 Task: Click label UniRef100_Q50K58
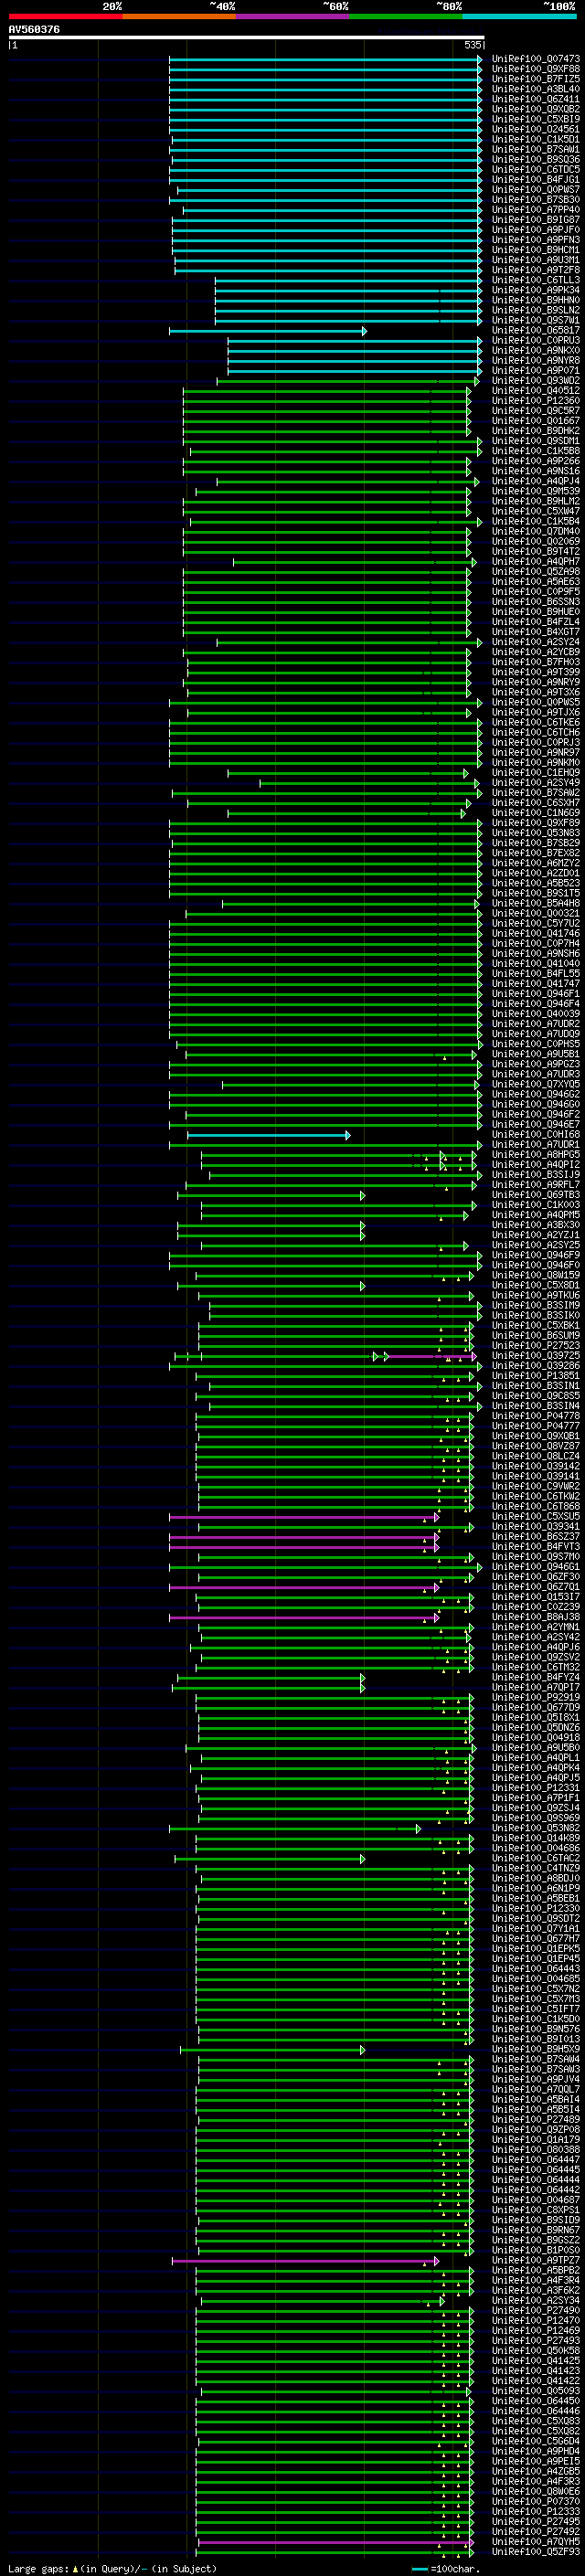click(x=536, y=2353)
